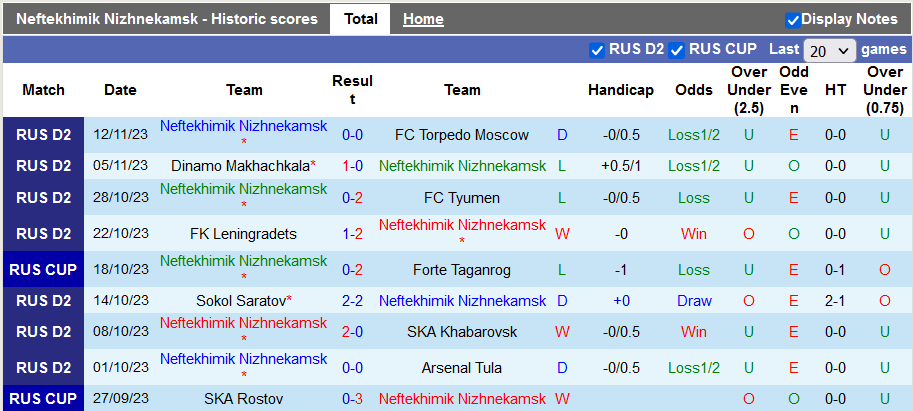Image resolution: width=913 pixels, height=411 pixels.
Task: Open the Last games count dropdown
Action: pyautogui.click(x=830, y=50)
